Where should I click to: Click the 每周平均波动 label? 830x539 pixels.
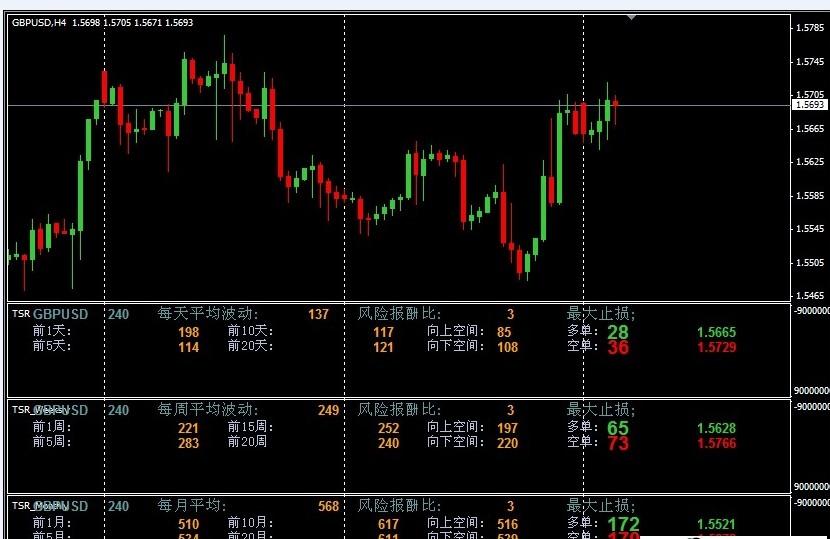point(208,410)
